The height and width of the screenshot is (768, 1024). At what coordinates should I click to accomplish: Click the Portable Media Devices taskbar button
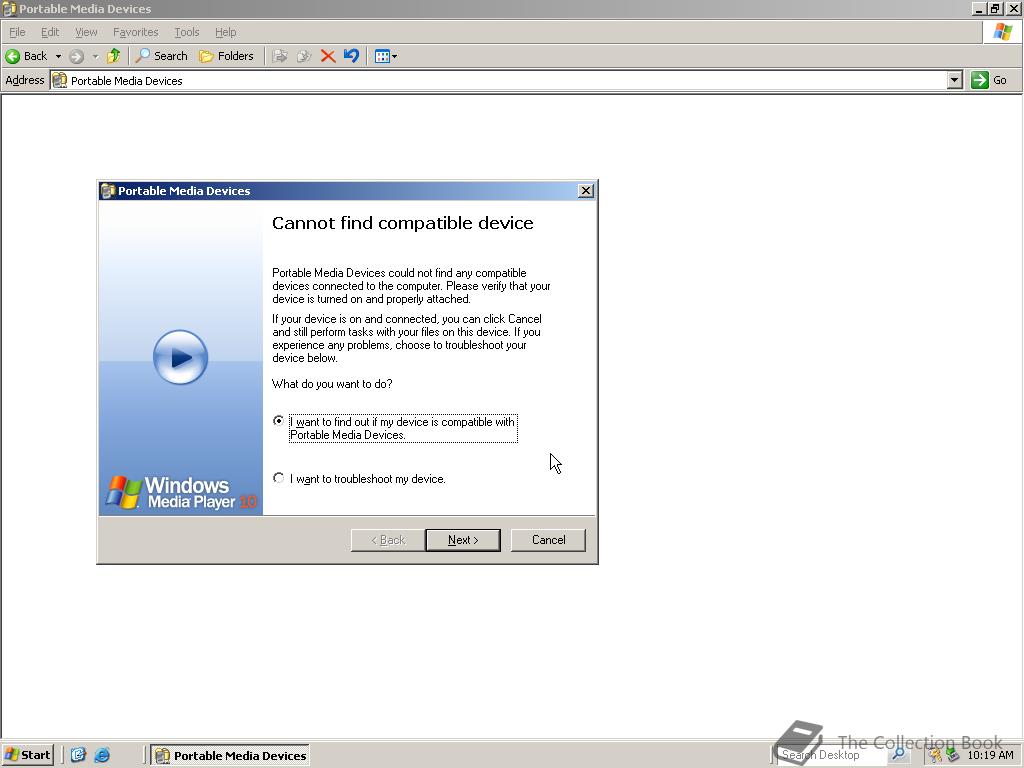[x=230, y=756]
